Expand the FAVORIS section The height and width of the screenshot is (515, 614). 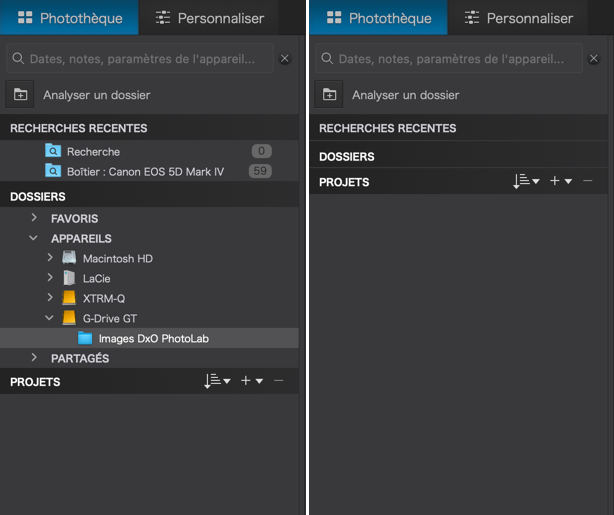34,218
